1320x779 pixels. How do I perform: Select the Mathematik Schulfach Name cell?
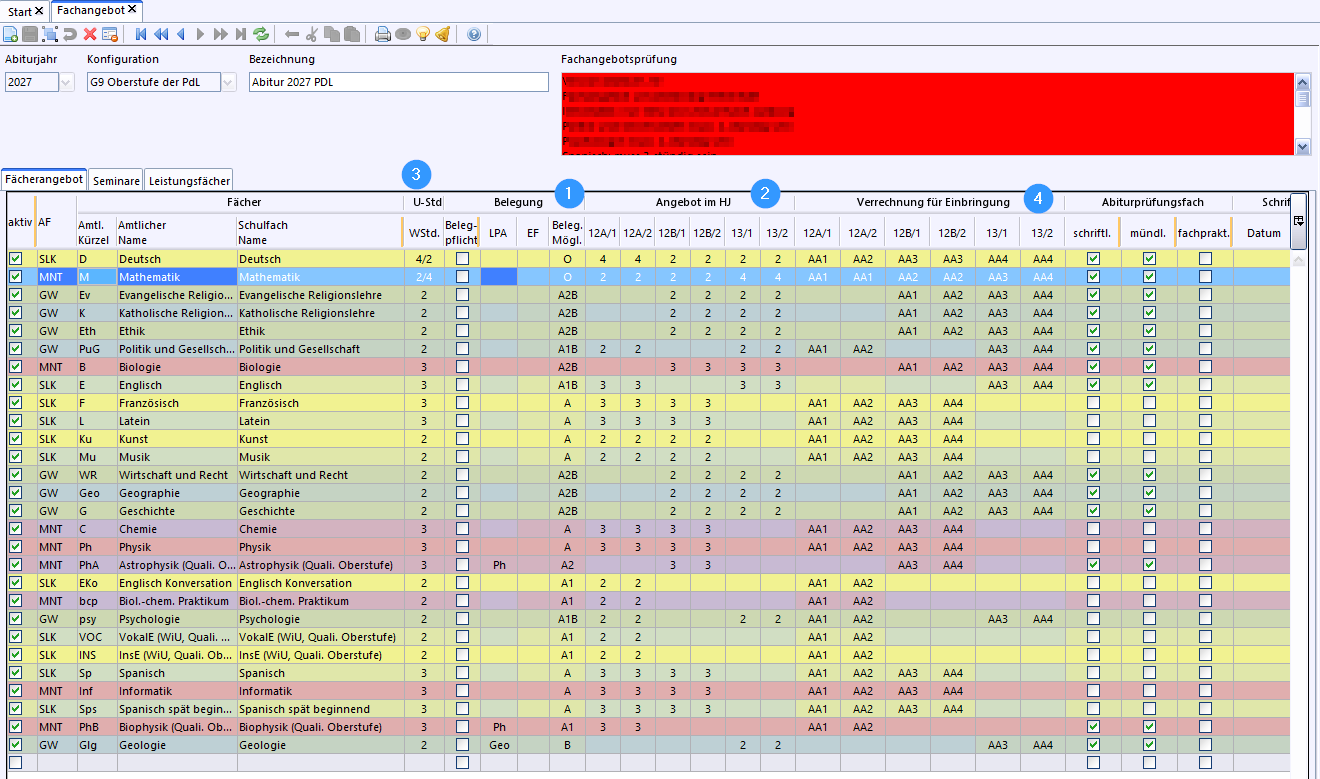320,277
